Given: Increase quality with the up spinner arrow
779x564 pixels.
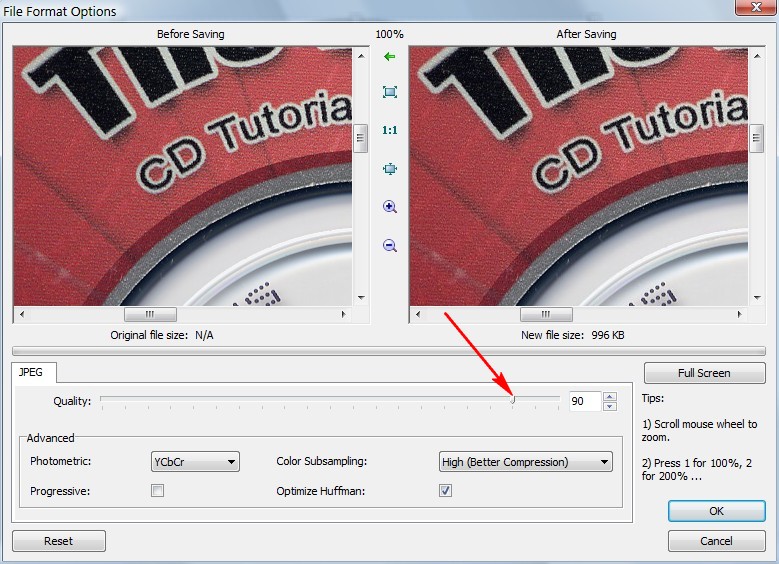Looking at the screenshot, I should click(x=610, y=397).
